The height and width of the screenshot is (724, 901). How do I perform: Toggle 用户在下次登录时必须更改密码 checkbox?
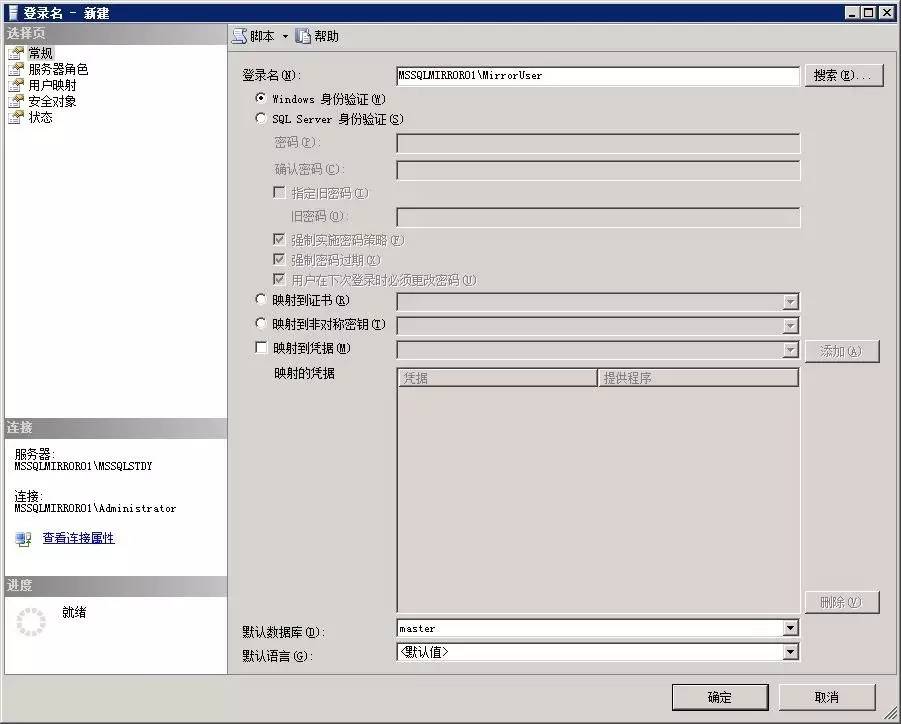pyautogui.click(x=279, y=279)
